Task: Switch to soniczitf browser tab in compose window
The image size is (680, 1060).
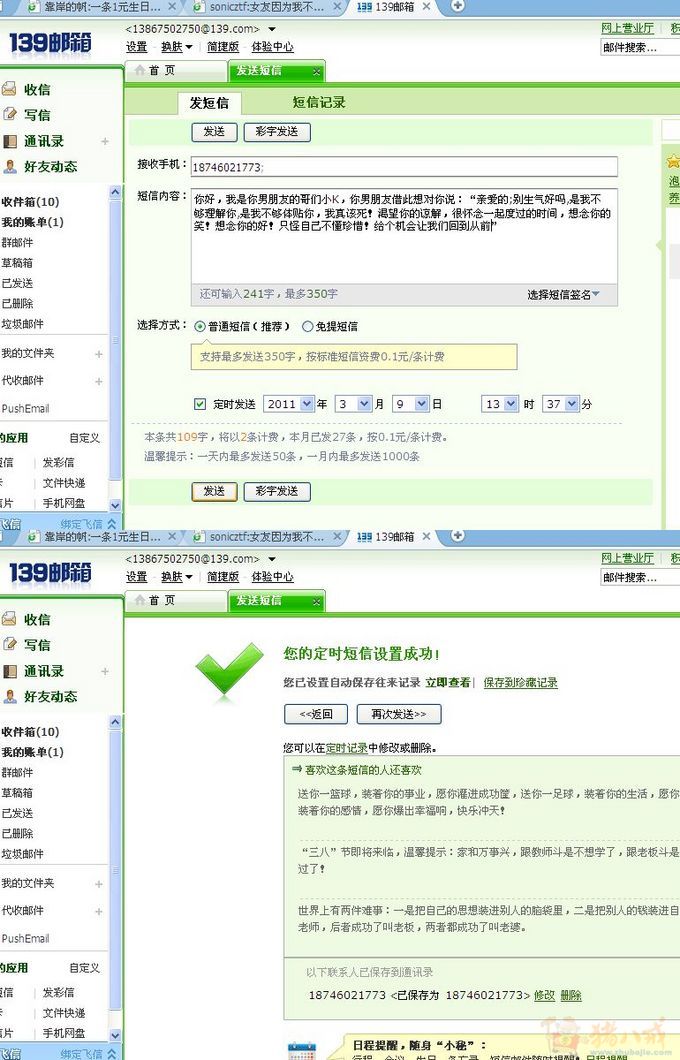Action: point(266,7)
